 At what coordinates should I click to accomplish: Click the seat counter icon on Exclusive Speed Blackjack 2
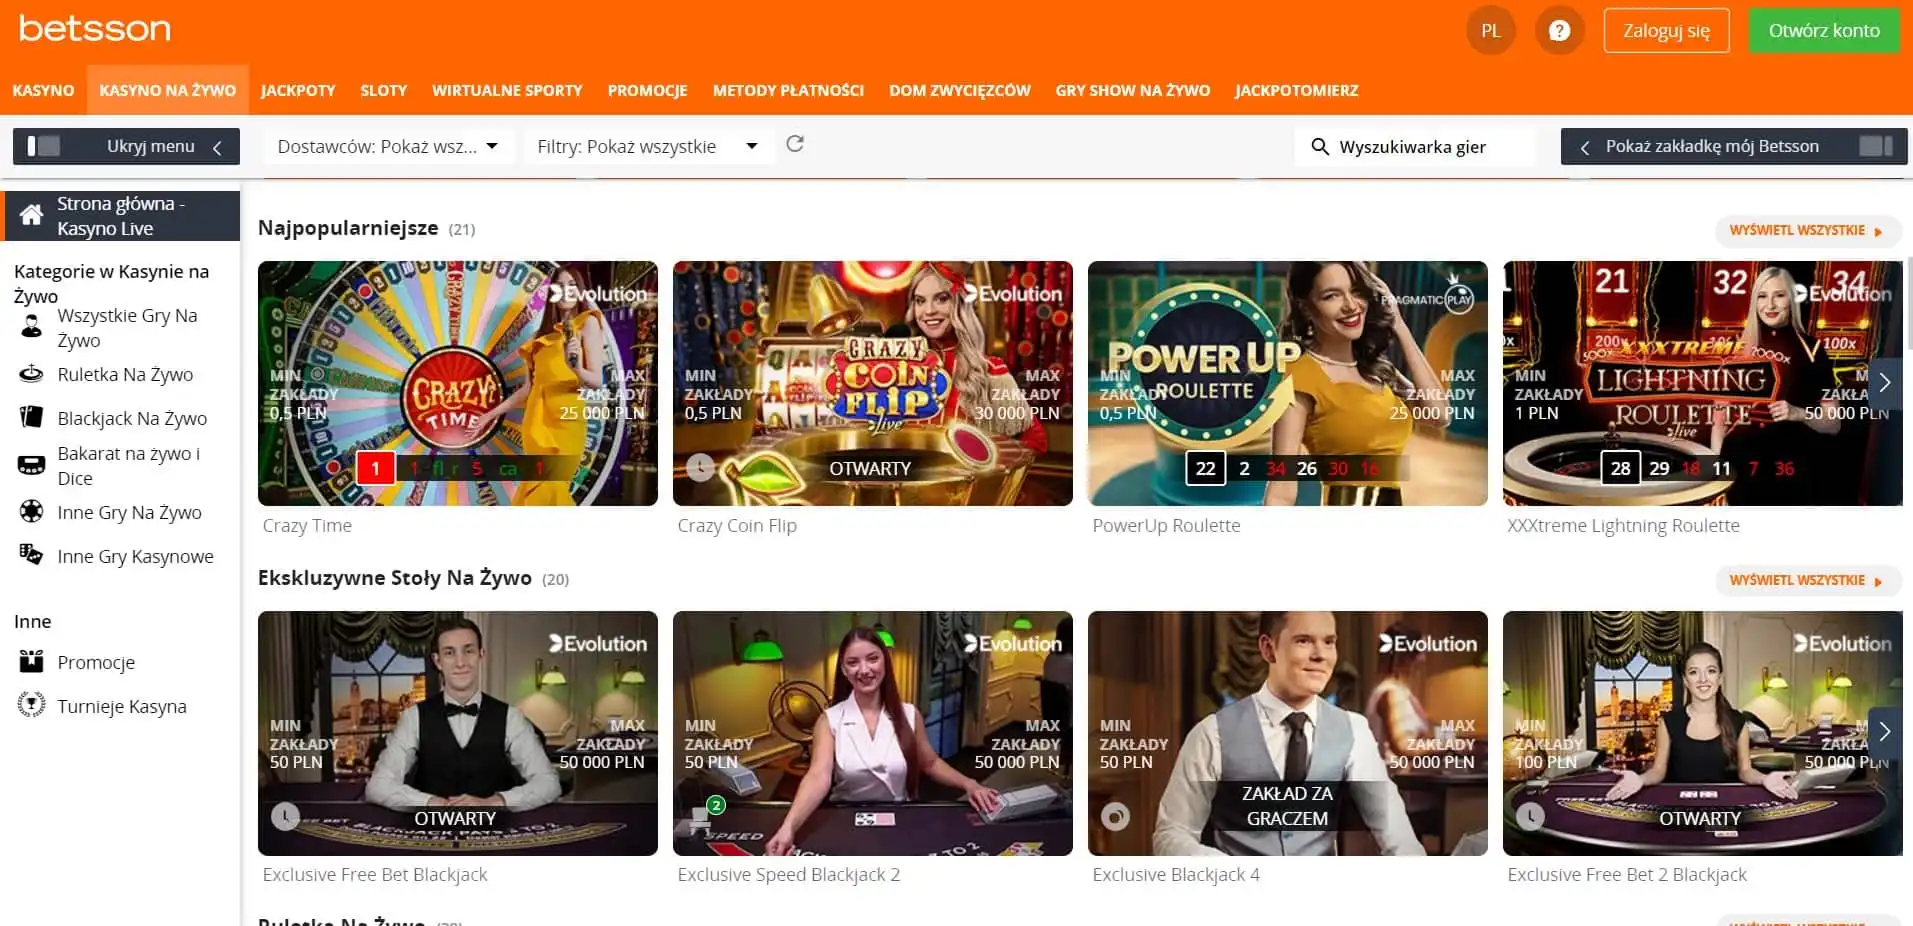pos(707,813)
